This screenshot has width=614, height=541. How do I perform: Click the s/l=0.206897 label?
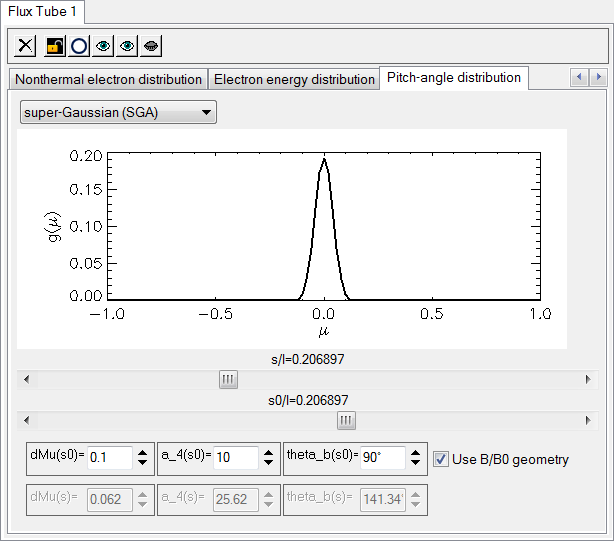pyautogui.click(x=307, y=359)
